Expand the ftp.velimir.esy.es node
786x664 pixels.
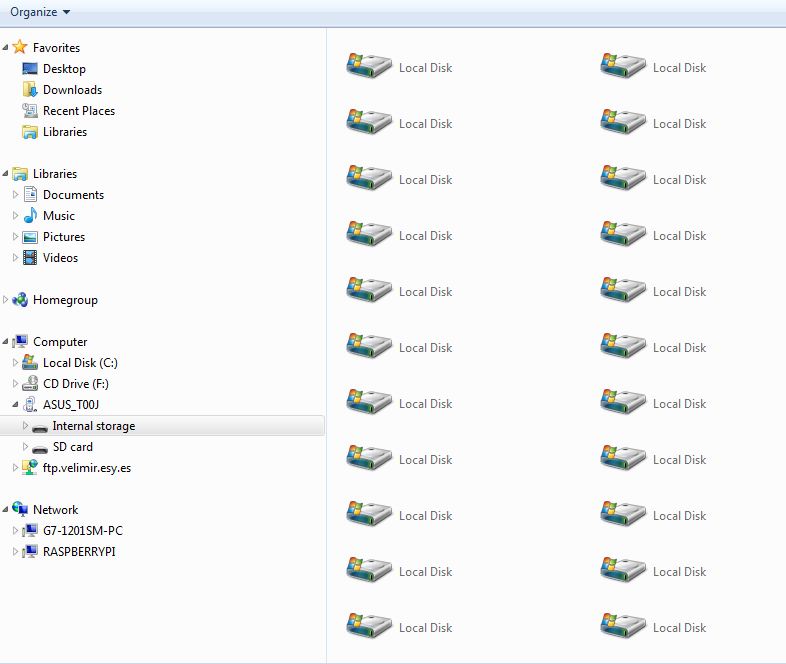click(15, 468)
